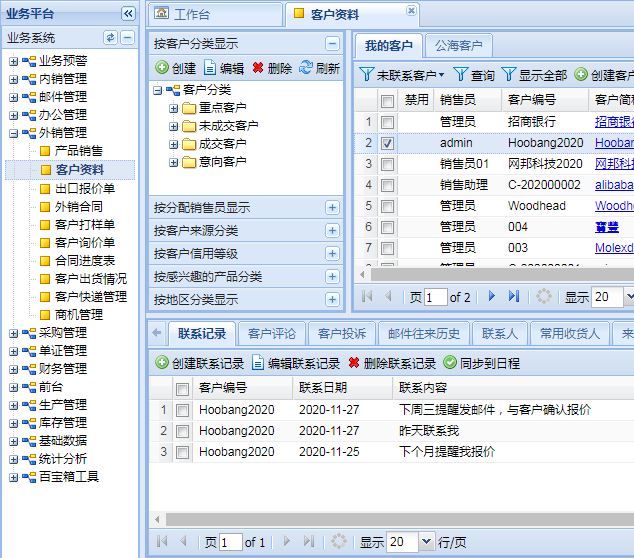Screen dimensions: 634x558
Task: Click the green 创建 icon in 按客户分类显示 panel
Action: point(162,68)
